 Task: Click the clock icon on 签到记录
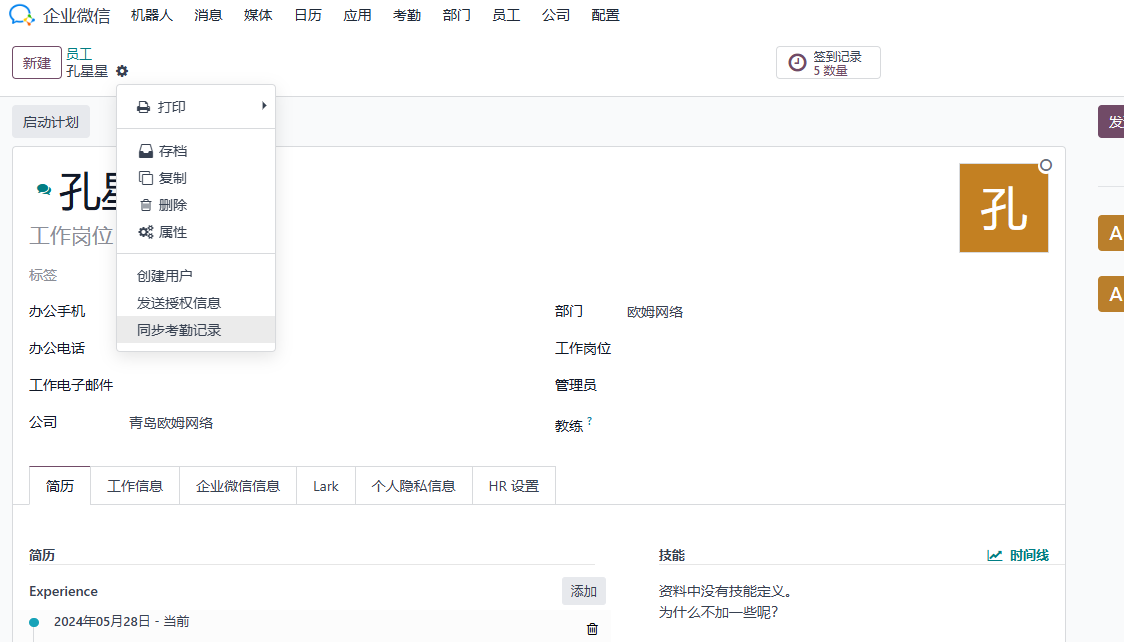(x=797, y=63)
